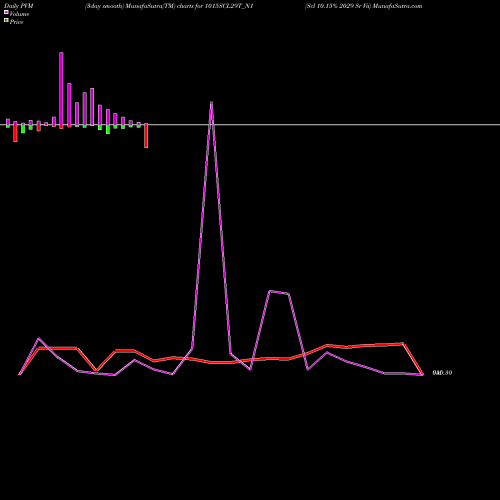Click the 'Volume' legend label

[19, 14]
